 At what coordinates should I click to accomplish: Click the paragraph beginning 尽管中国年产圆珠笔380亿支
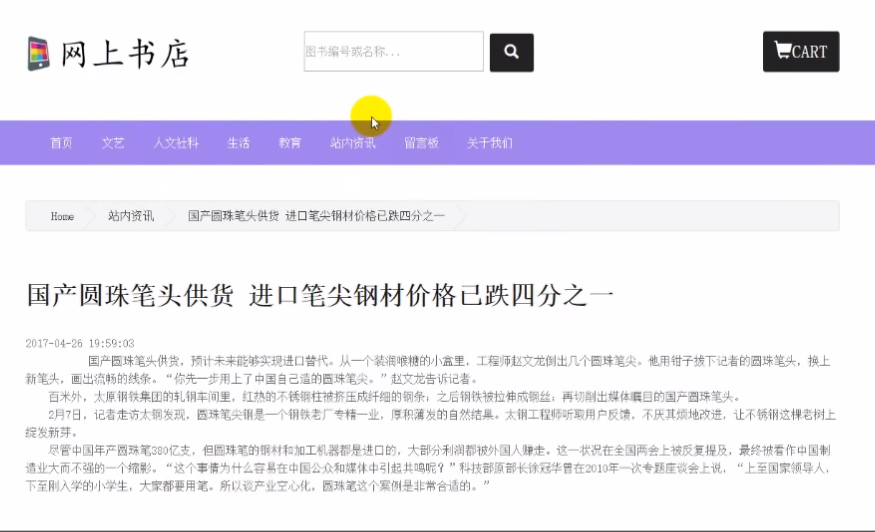coord(429,468)
